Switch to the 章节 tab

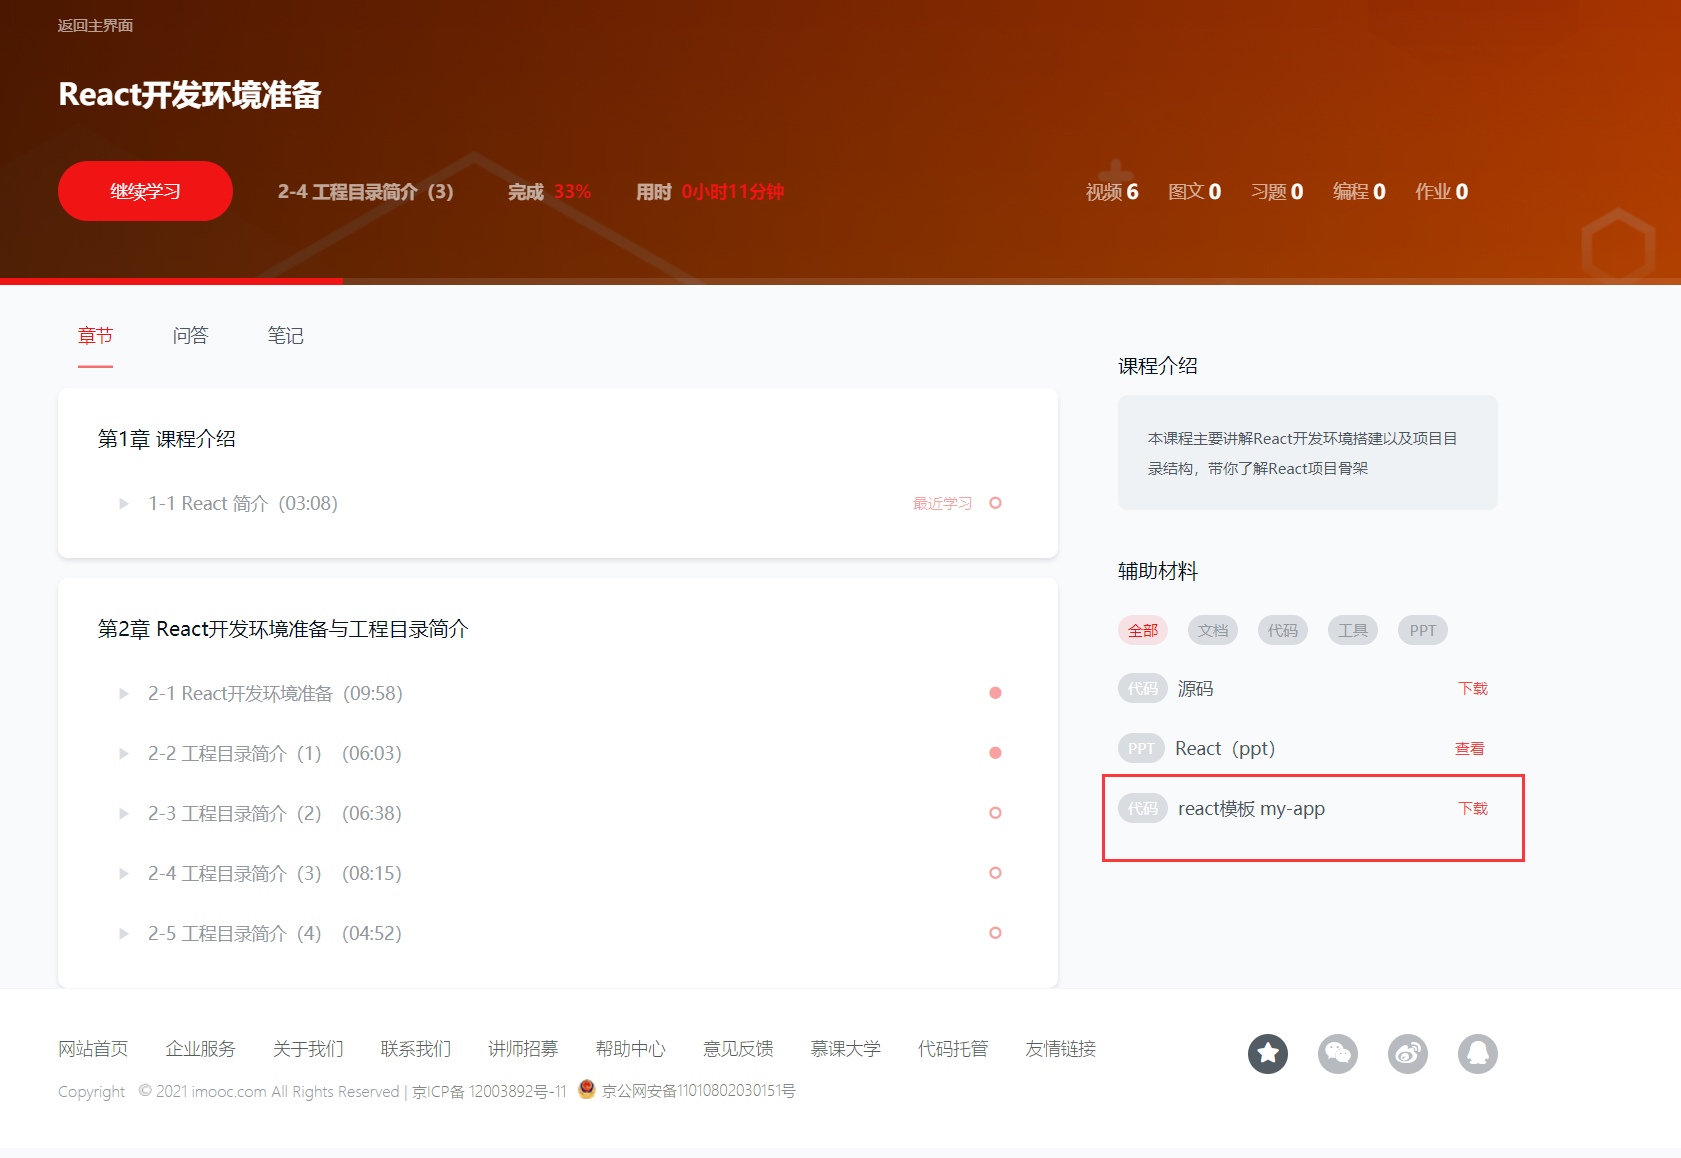[95, 336]
